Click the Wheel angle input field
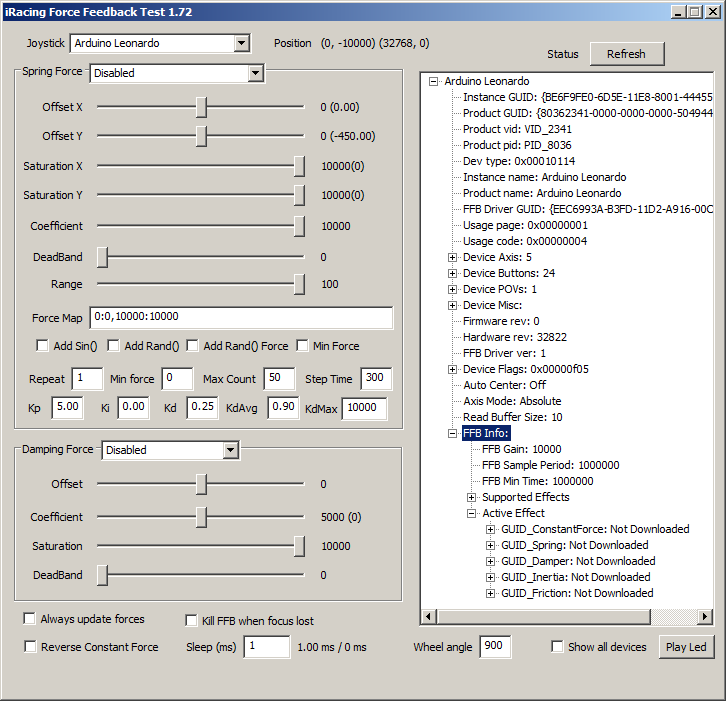The width and height of the screenshot is (726, 701). pos(495,646)
